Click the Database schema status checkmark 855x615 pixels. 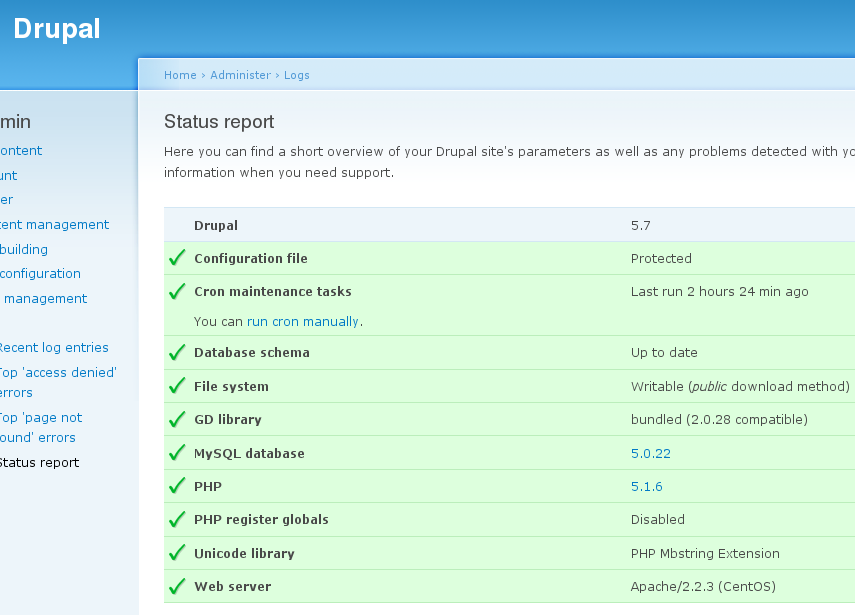coord(177,352)
